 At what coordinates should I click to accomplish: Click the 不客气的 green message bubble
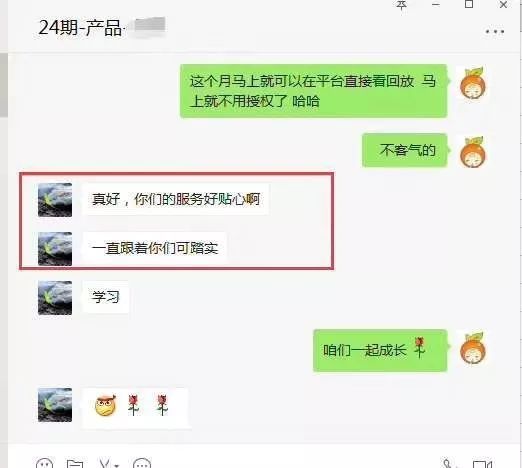point(405,150)
